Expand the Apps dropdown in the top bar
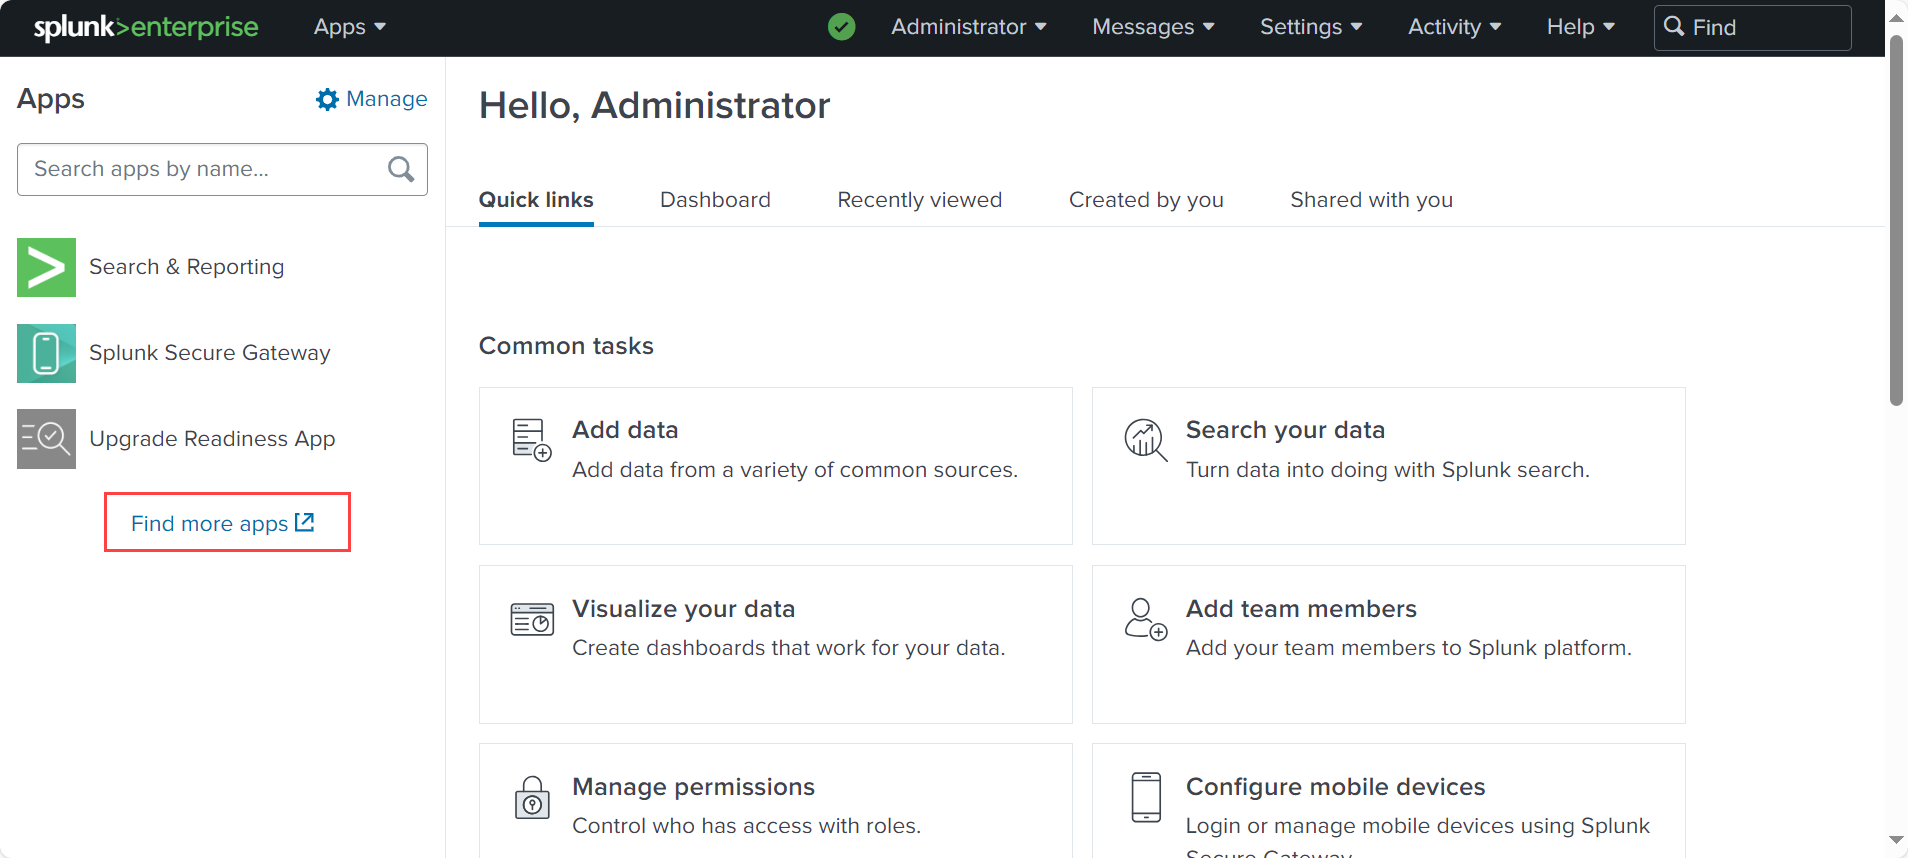1908x858 pixels. pyautogui.click(x=350, y=27)
